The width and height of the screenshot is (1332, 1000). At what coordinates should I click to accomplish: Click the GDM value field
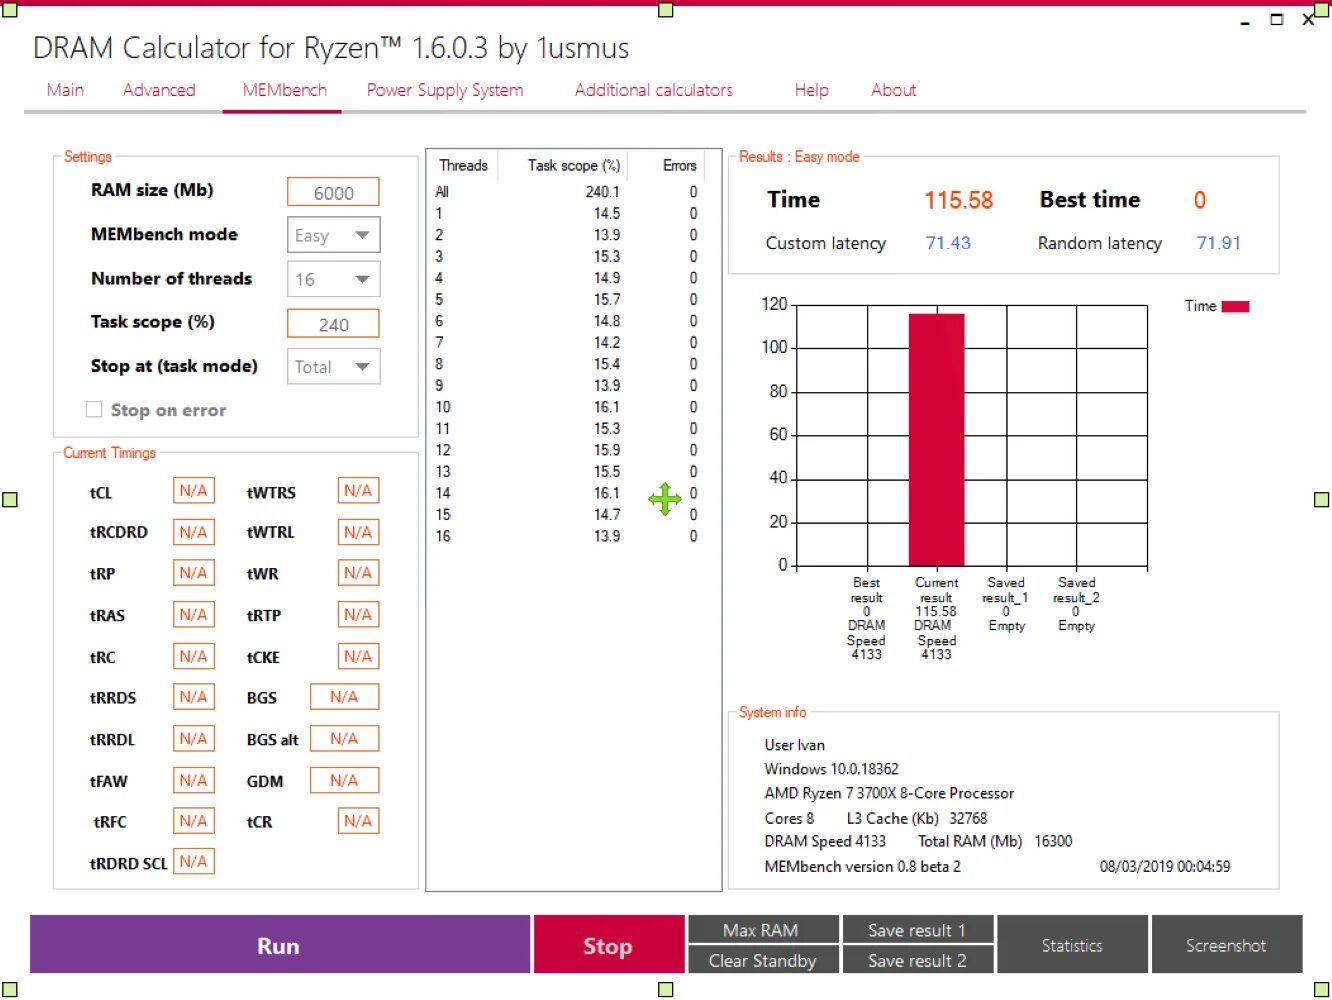point(344,780)
